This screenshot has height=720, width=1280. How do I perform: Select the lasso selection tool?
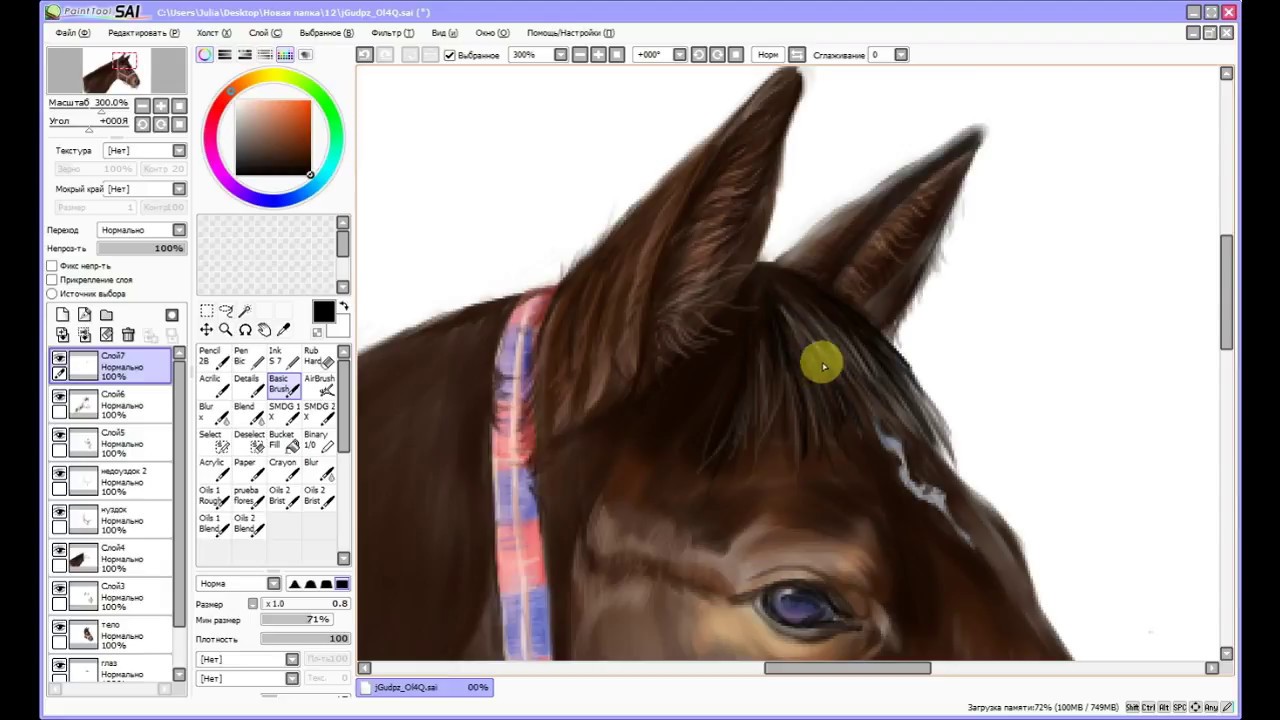pyautogui.click(x=225, y=311)
